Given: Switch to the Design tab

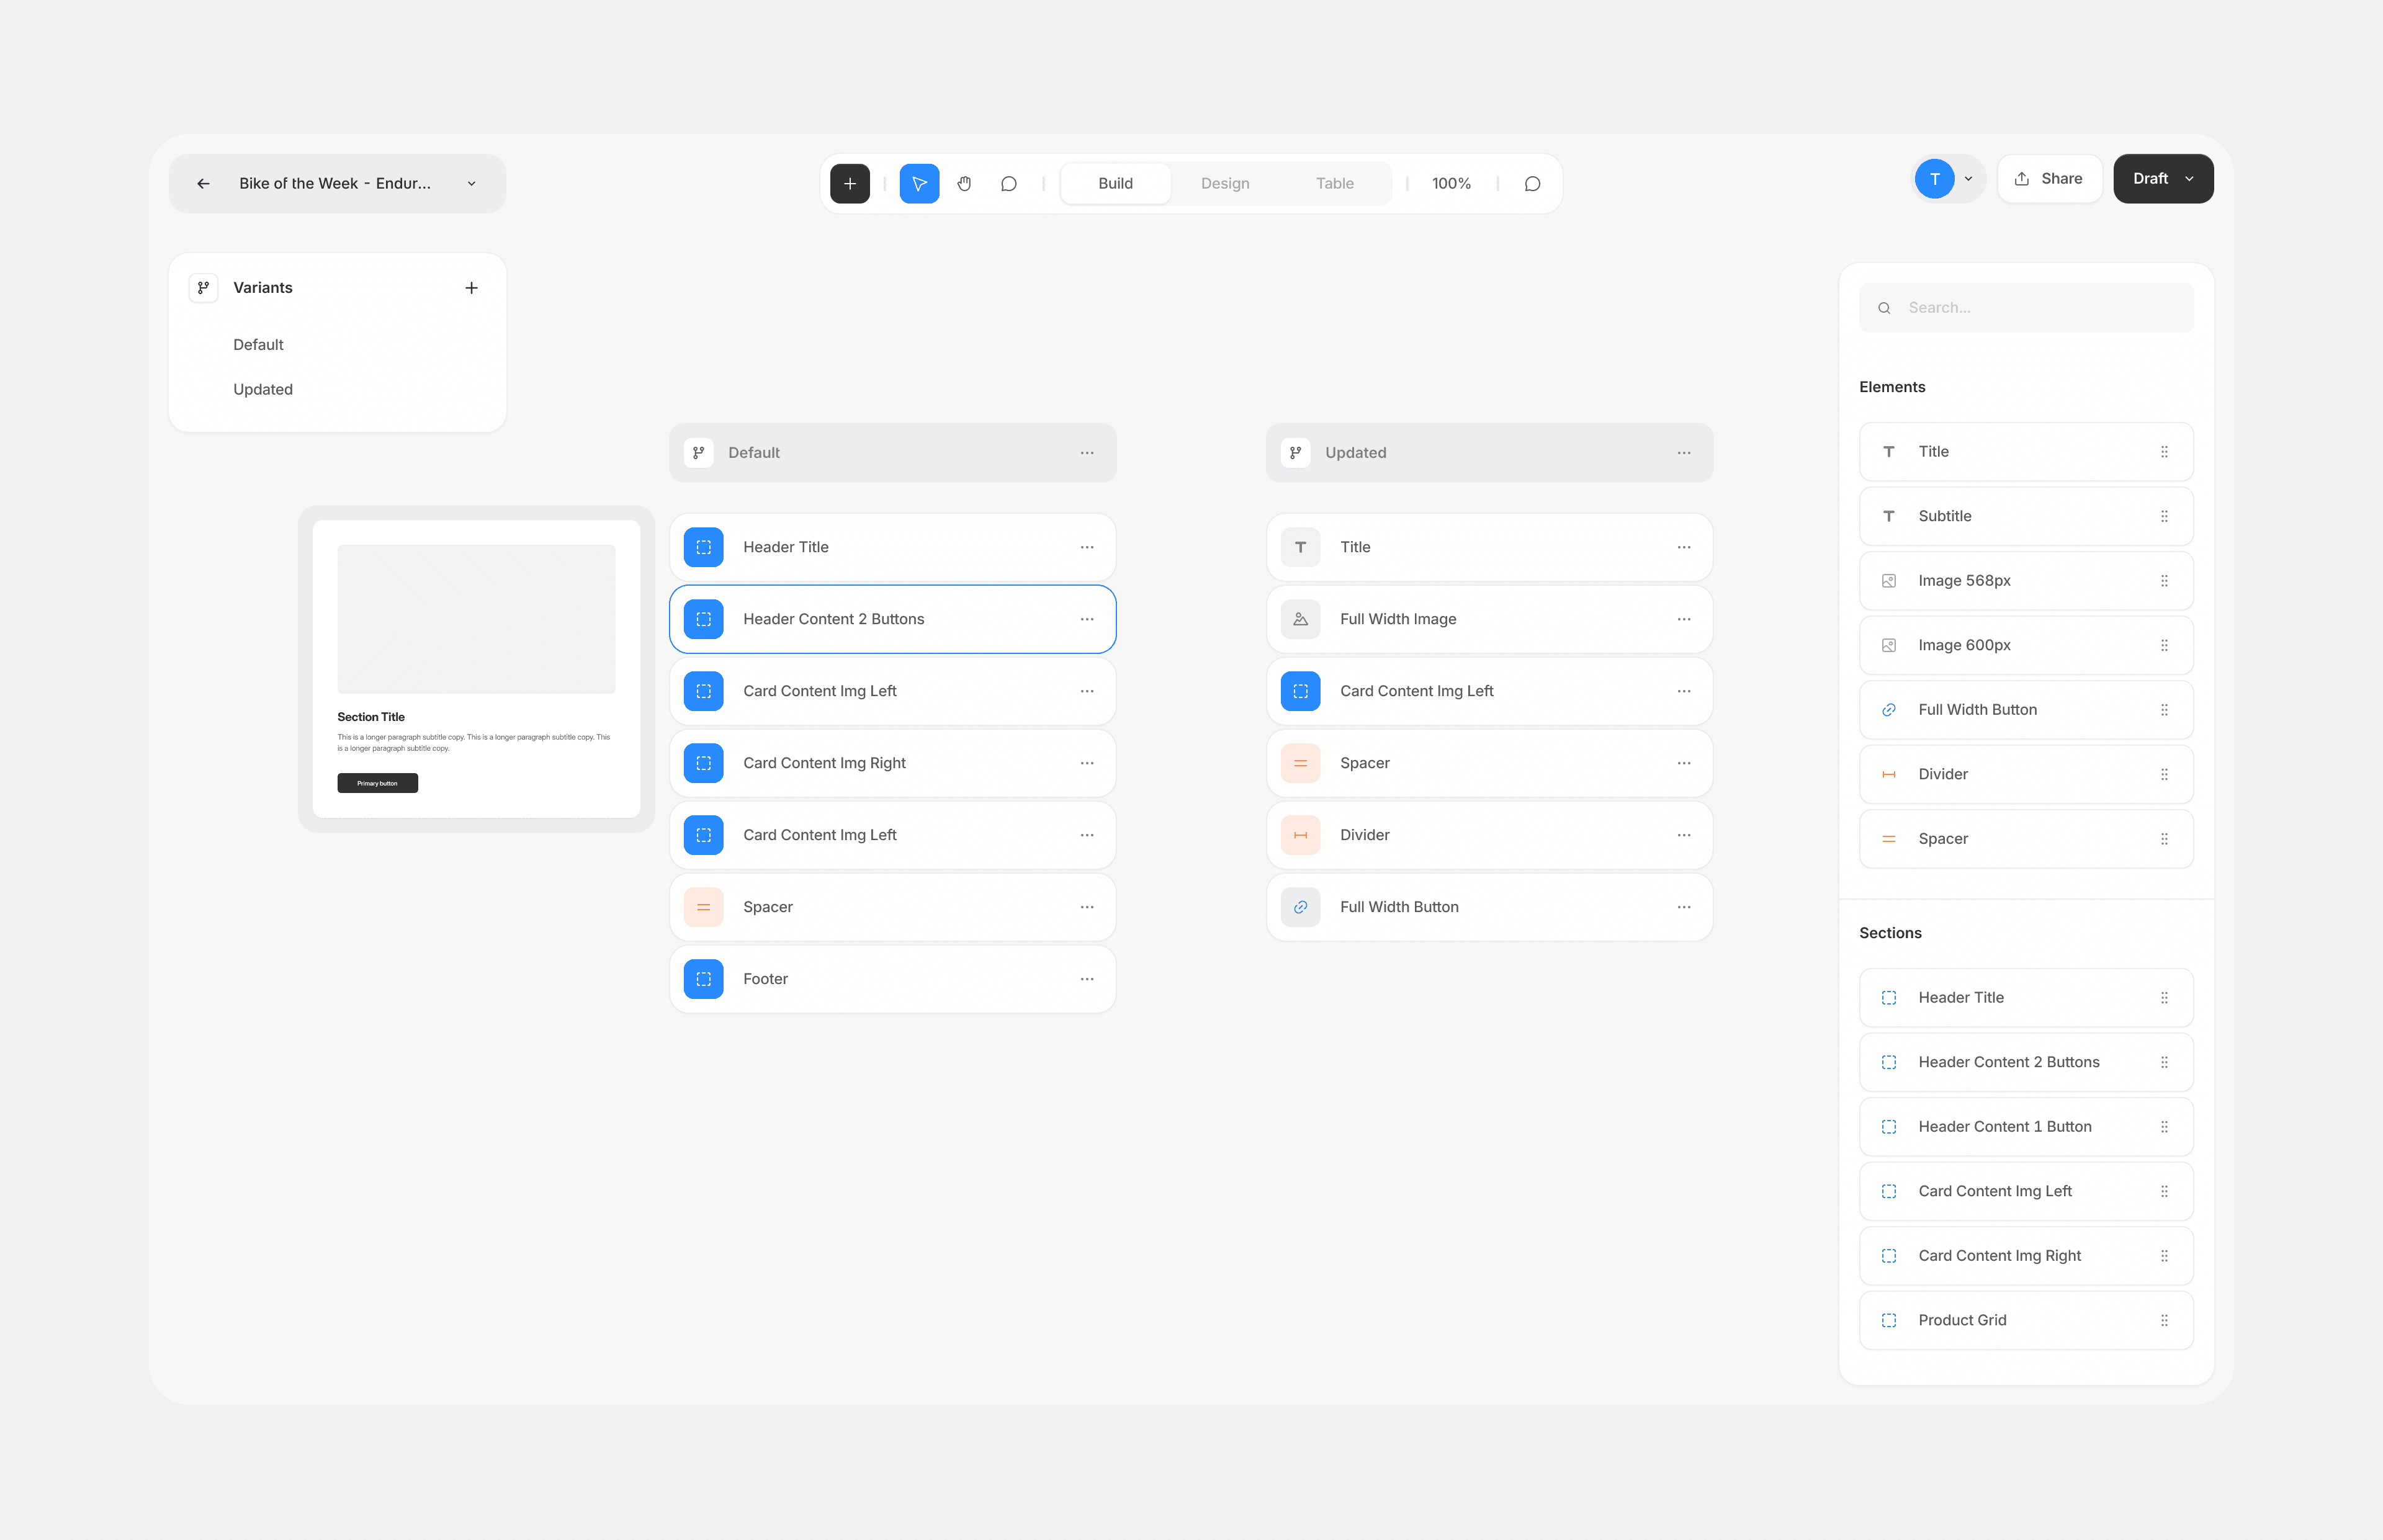Looking at the screenshot, I should point(1224,183).
